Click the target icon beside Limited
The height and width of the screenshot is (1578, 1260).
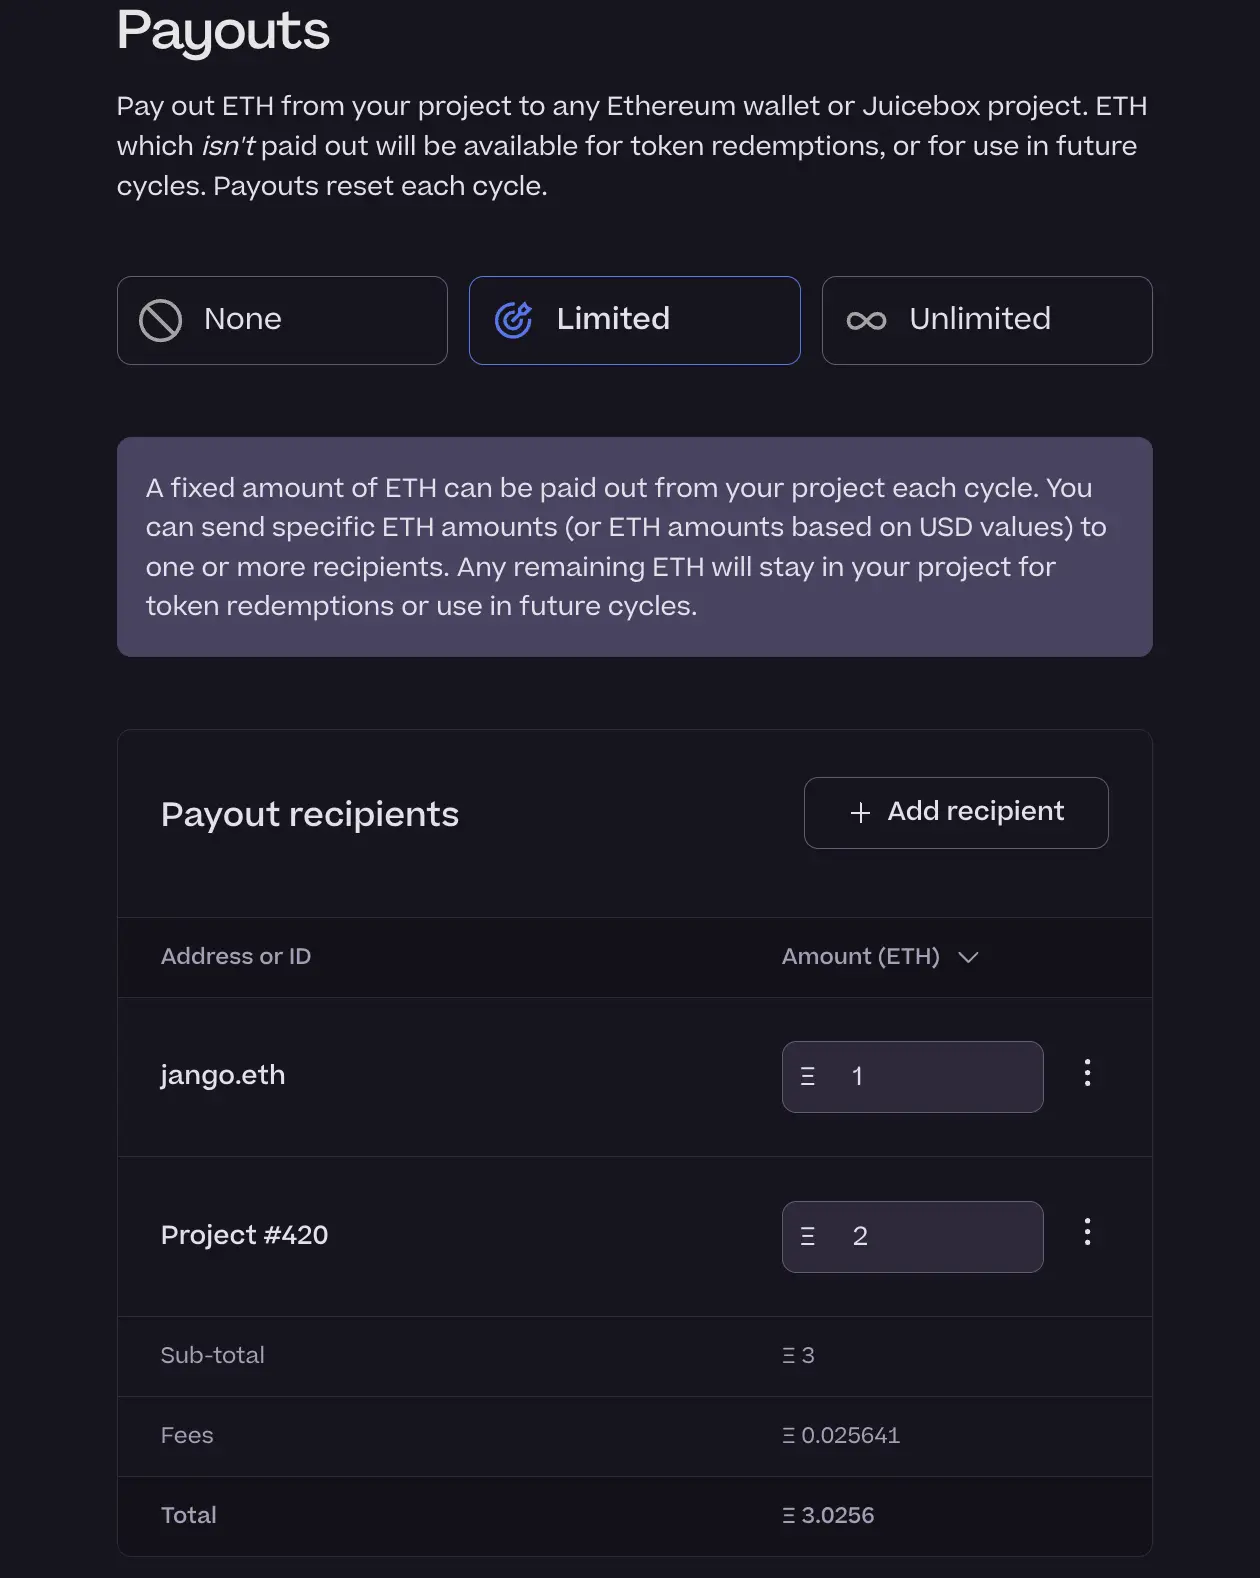coord(513,320)
